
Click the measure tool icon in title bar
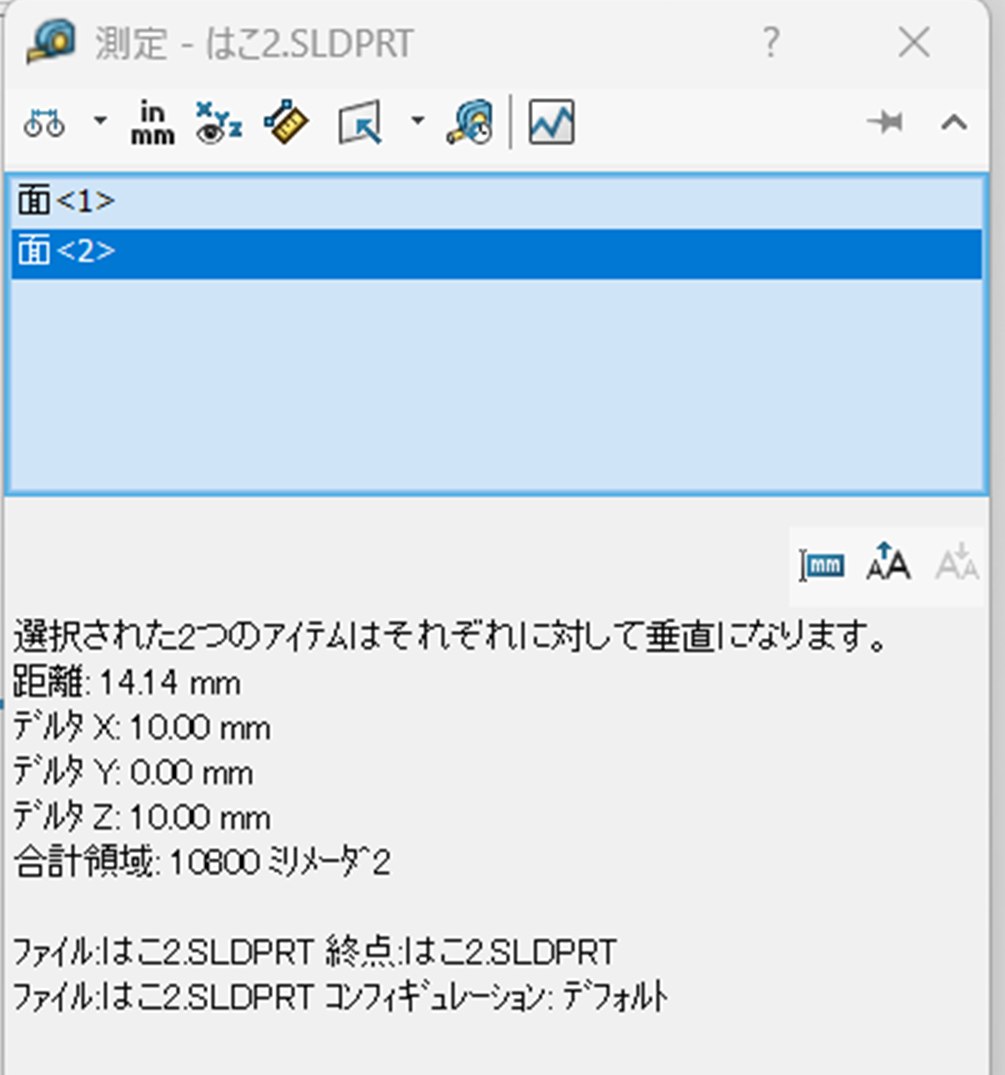coord(51,43)
